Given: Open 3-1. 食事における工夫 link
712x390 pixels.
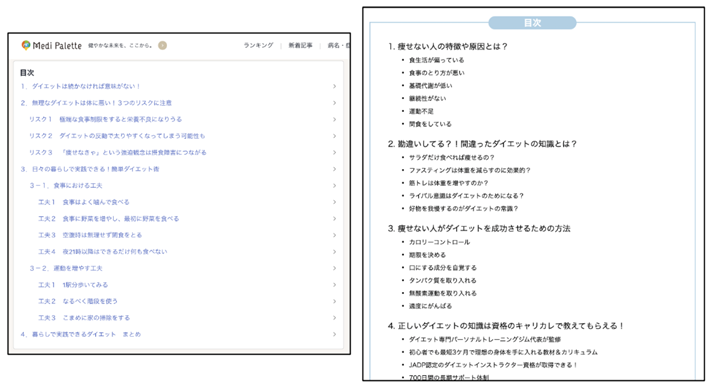Looking at the screenshot, I should (66, 186).
